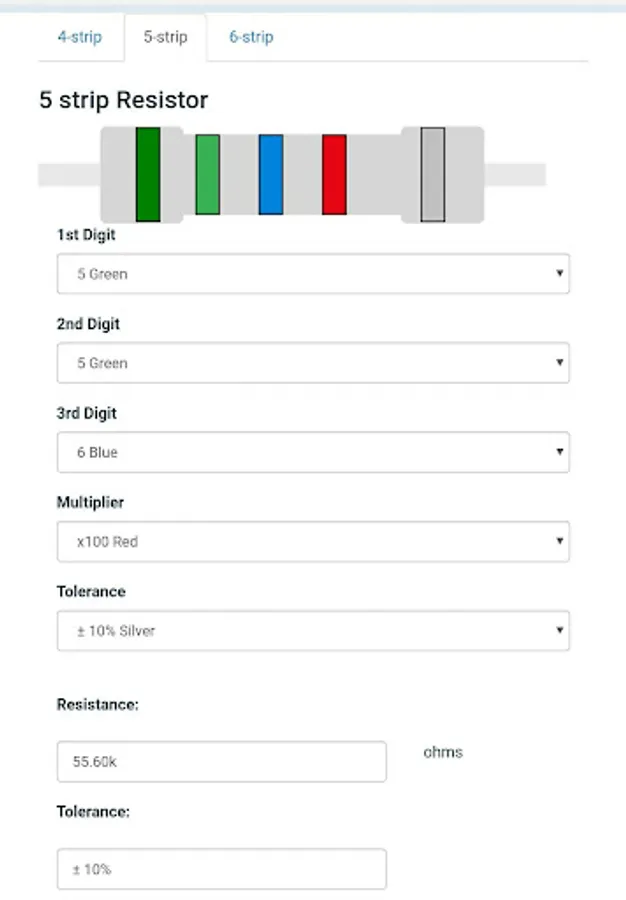
Task: Select the blue third band on the resistor
Action: point(269,173)
